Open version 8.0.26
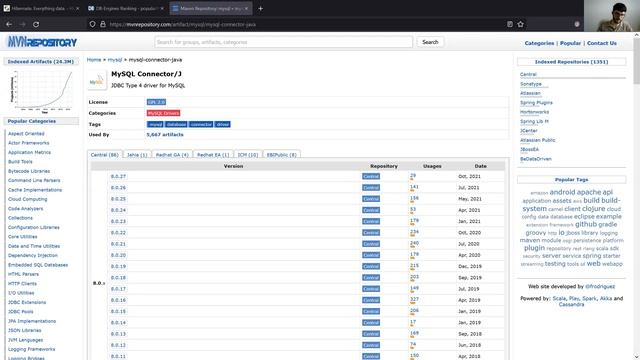This screenshot has width=640, height=360. pyautogui.click(x=118, y=188)
